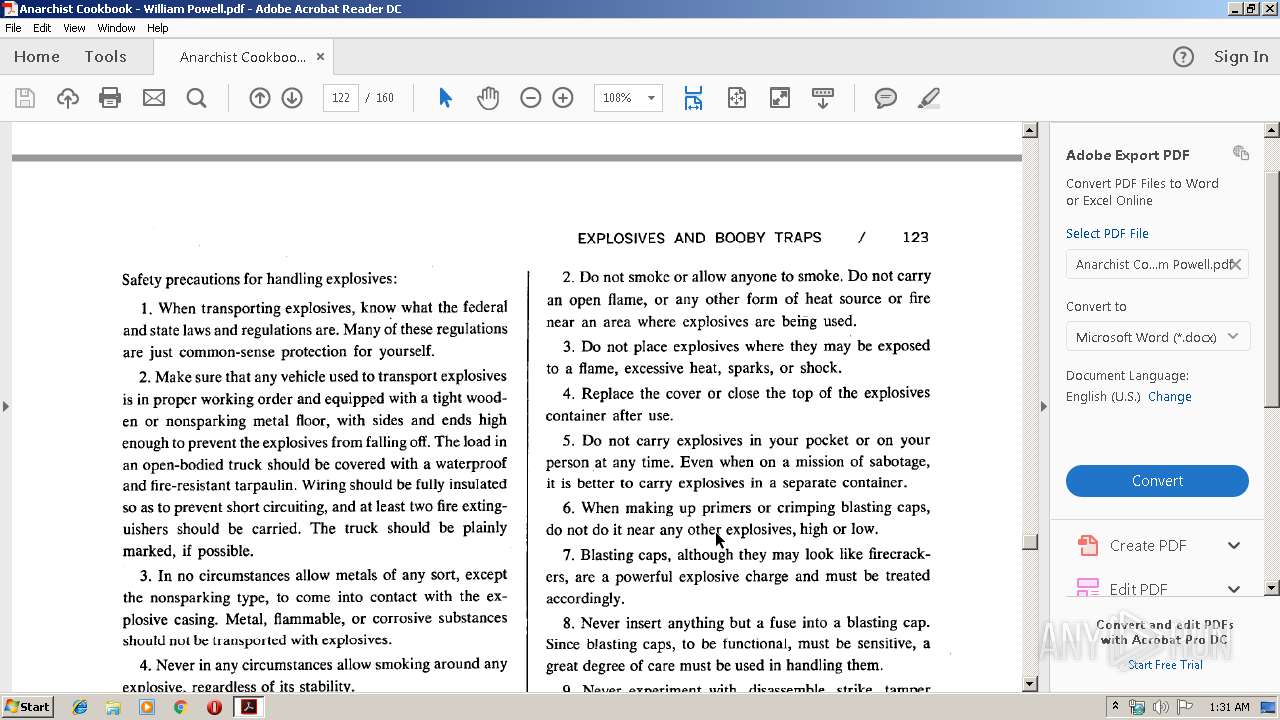
Task: Upload file to cloud icon
Action: [x=68, y=98]
